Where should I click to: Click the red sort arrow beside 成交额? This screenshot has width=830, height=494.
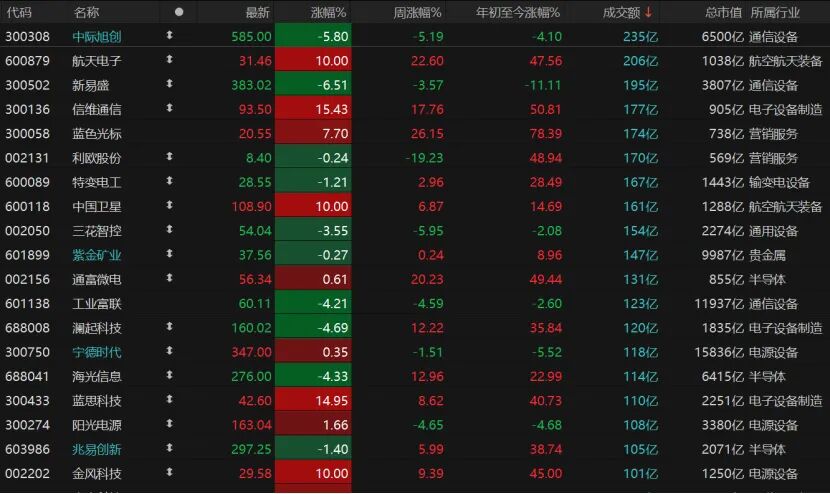pos(649,12)
